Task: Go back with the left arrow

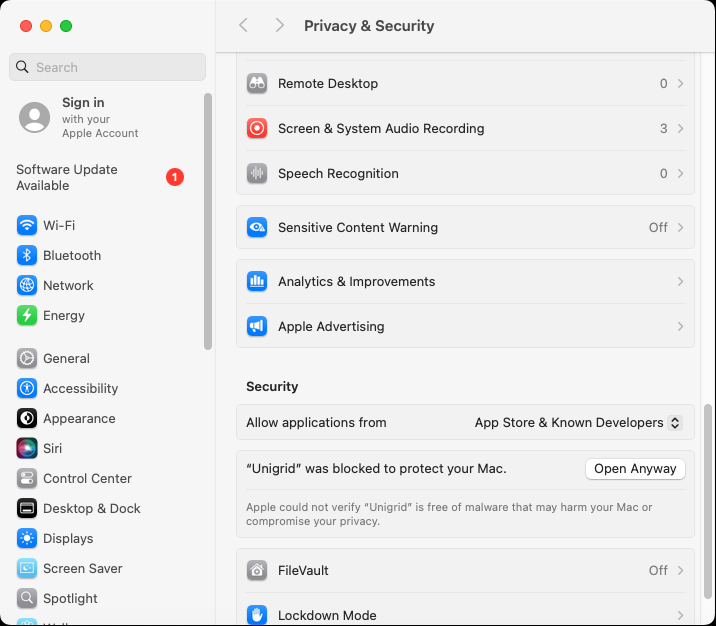Action: tap(244, 26)
